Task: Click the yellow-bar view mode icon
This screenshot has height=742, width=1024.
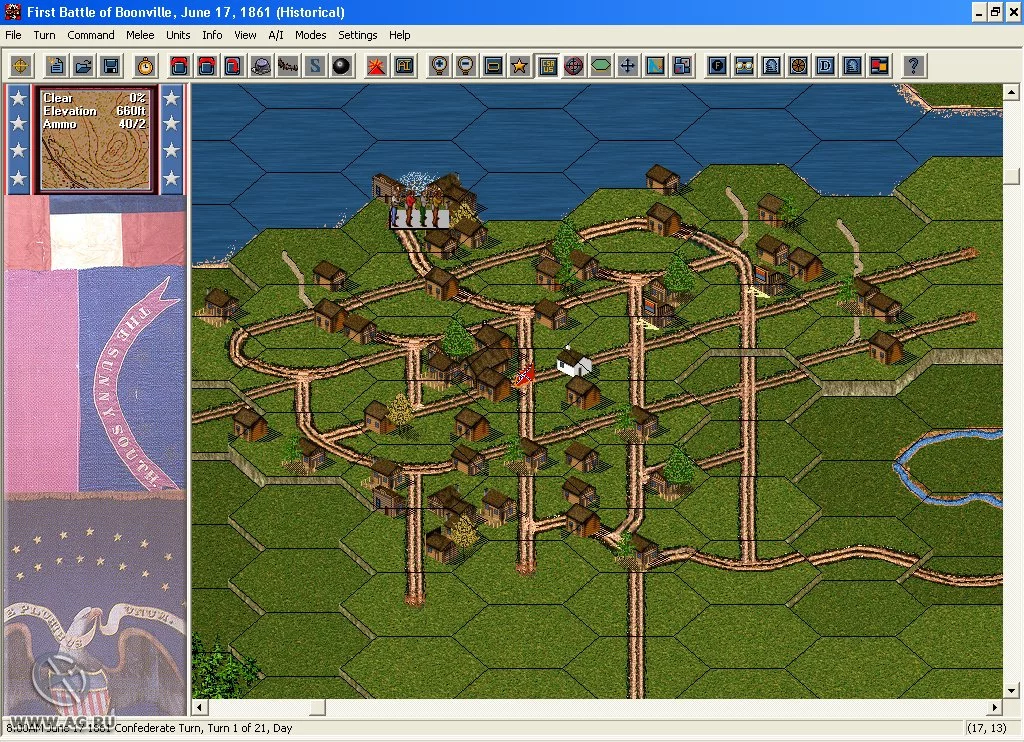Action: [x=493, y=66]
